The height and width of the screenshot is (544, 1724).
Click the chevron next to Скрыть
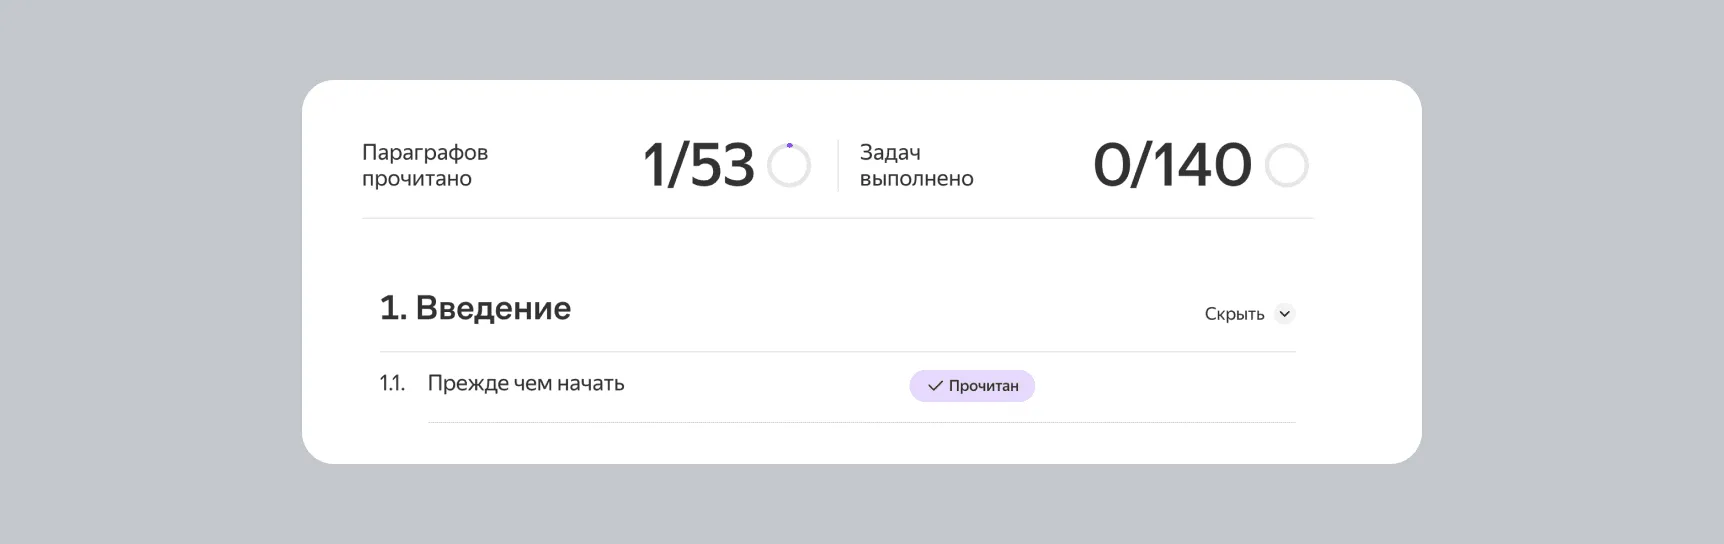pyautogui.click(x=1285, y=314)
